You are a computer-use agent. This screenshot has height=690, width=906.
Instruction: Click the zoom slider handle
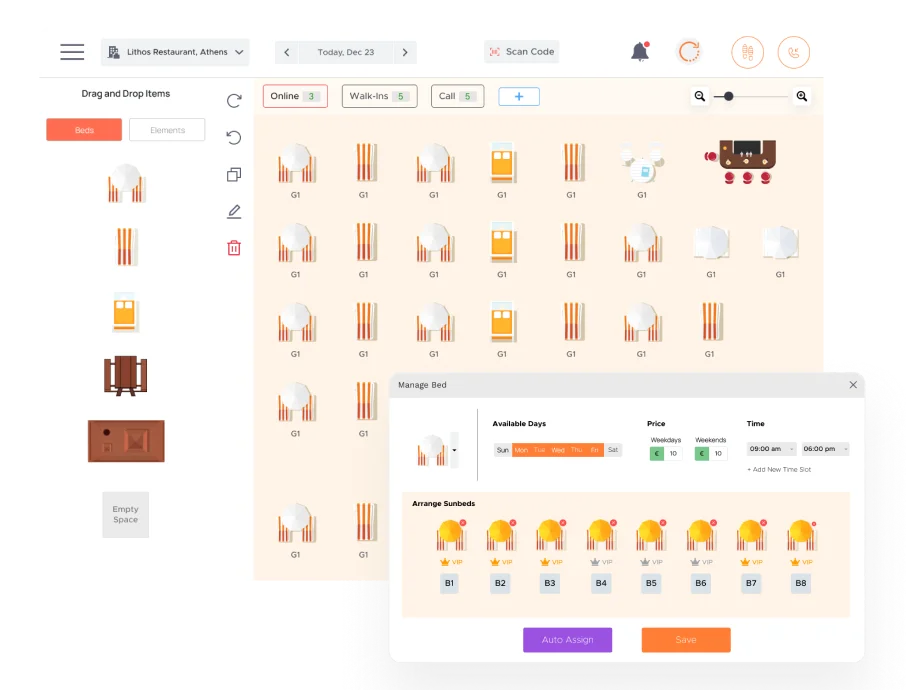[729, 96]
